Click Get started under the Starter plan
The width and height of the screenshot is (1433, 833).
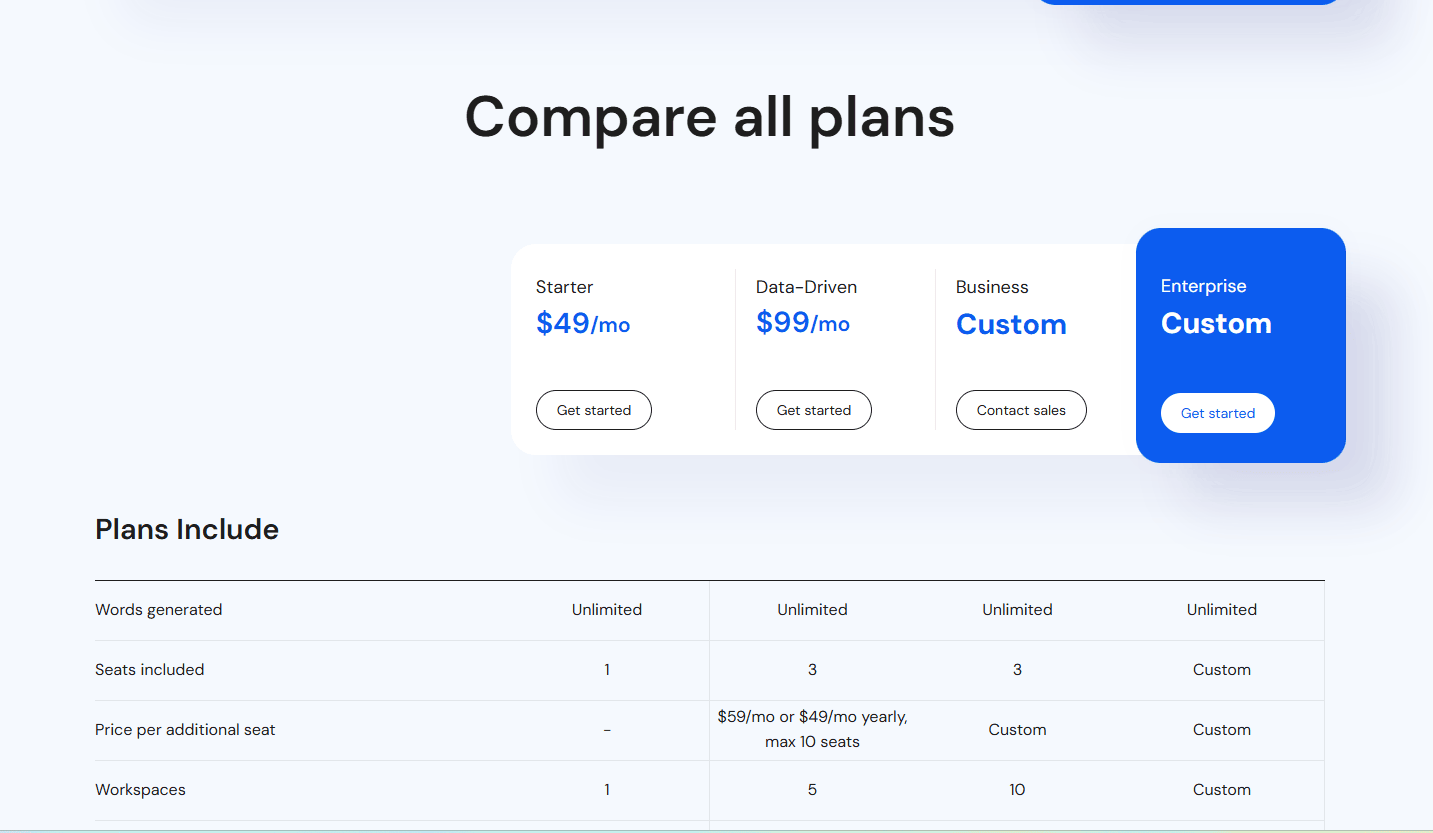point(593,410)
